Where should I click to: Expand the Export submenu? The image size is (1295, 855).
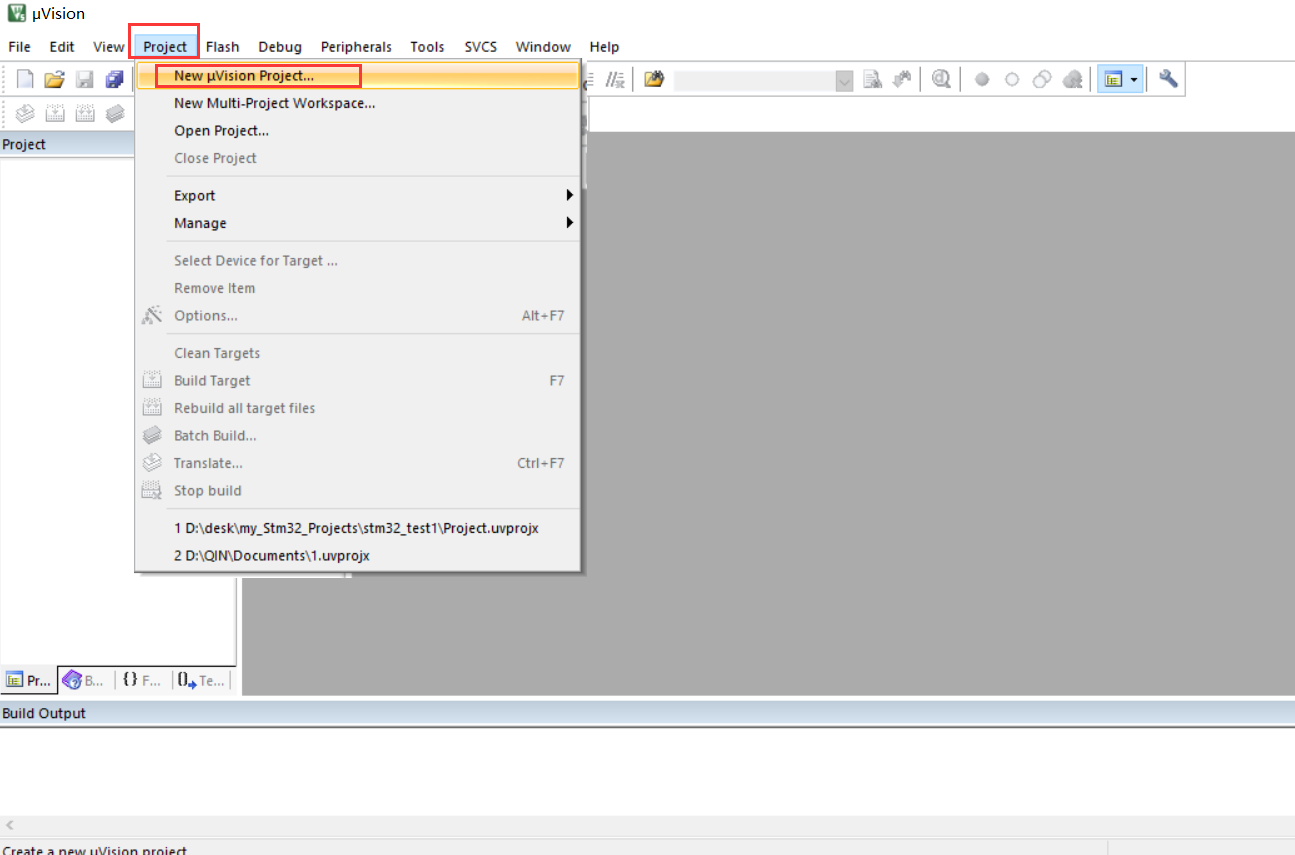358,195
